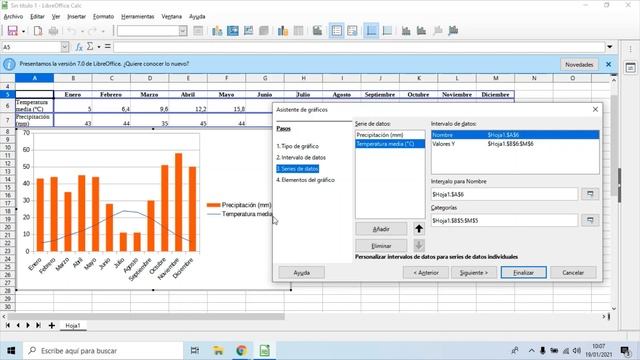Move the selected series up with the arrow
Image resolution: width=640 pixels, height=360 pixels.
click(x=419, y=229)
